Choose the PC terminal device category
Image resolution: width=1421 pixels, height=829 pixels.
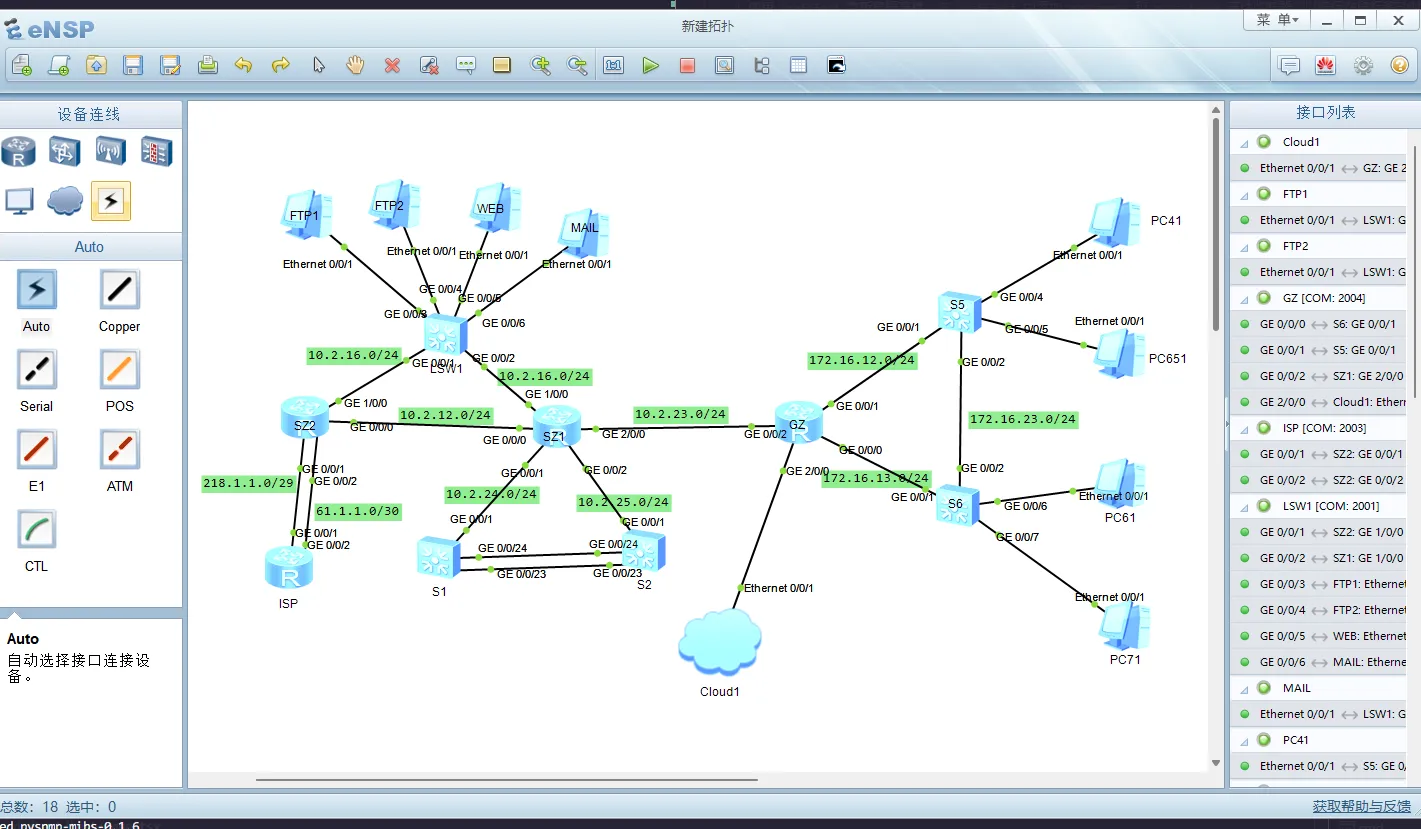(19, 201)
